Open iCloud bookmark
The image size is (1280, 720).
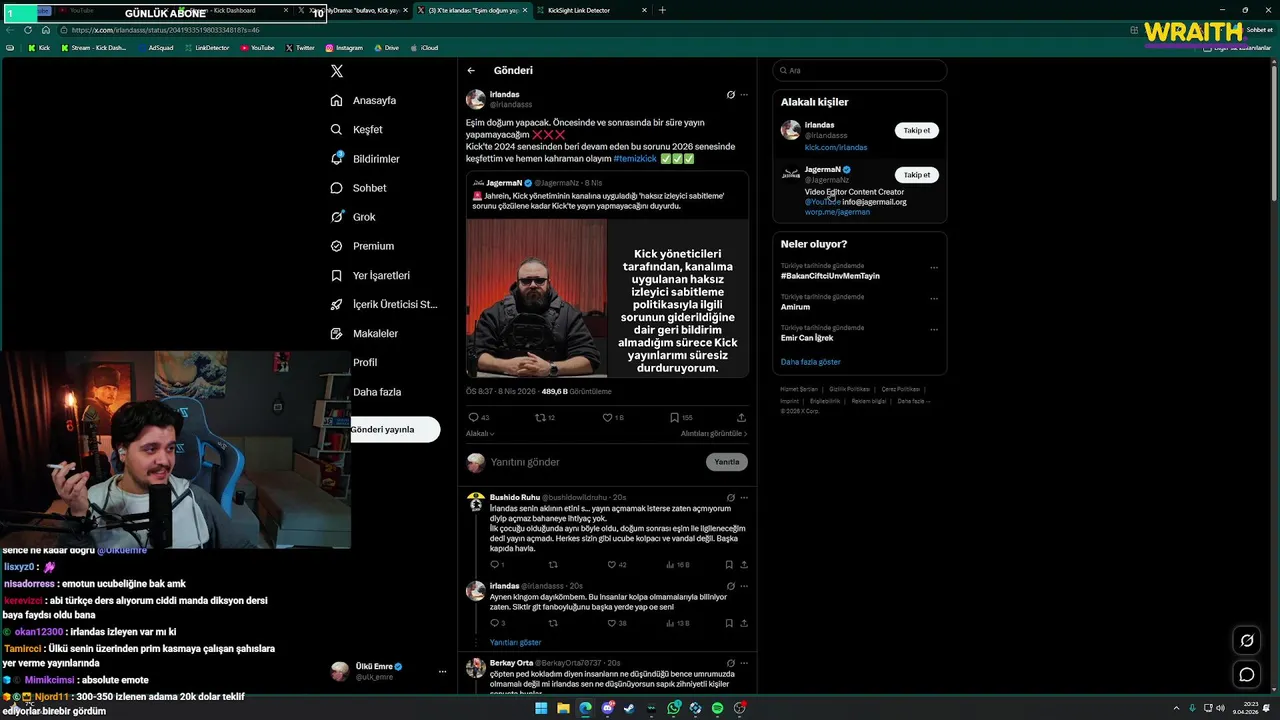[x=425, y=48]
